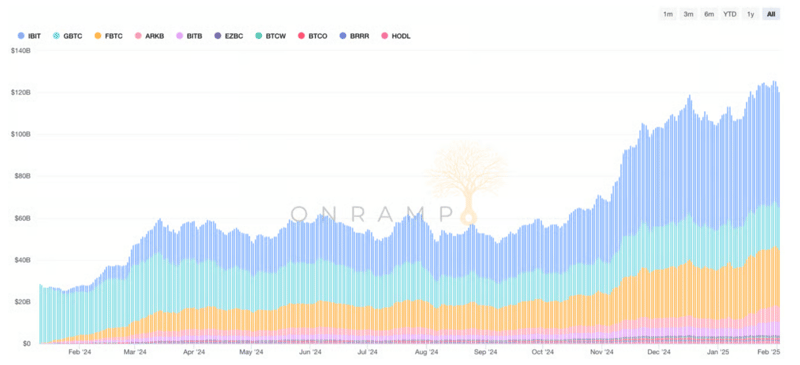Click the Sep '24 x-axis label
800x365 pixels.
coord(485,352)
